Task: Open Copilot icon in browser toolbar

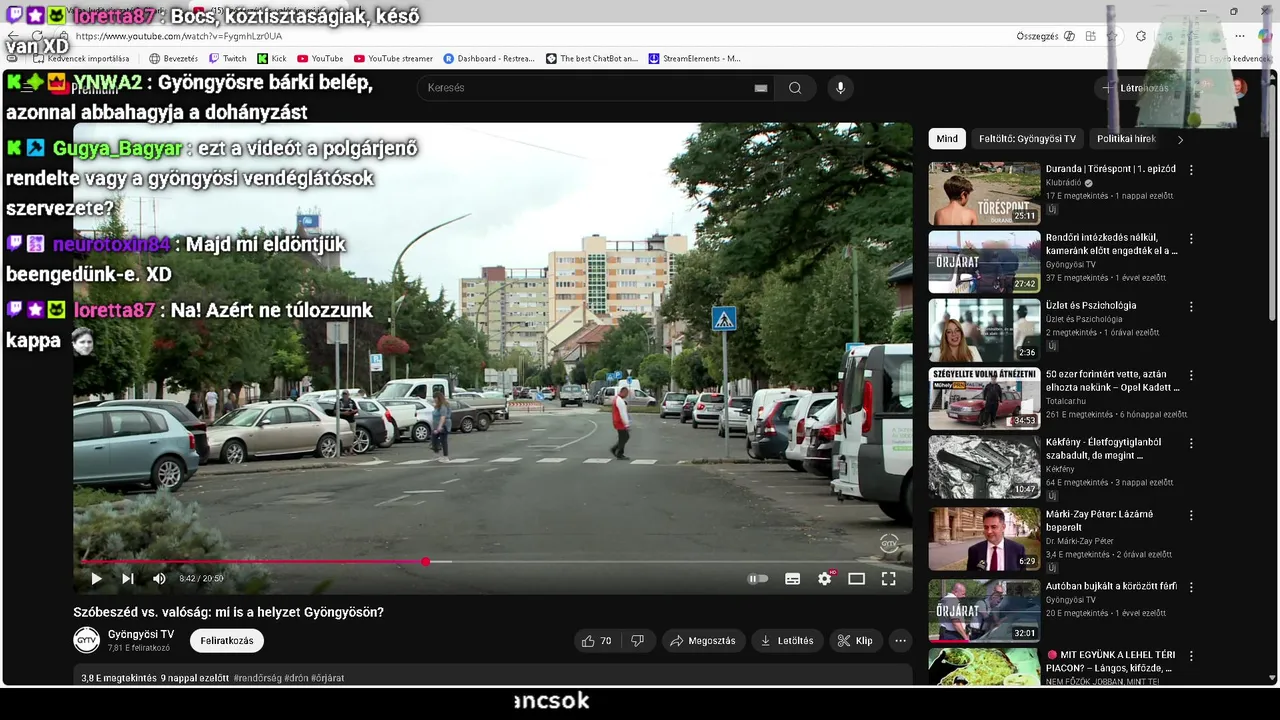Action: coord(1265,36)
